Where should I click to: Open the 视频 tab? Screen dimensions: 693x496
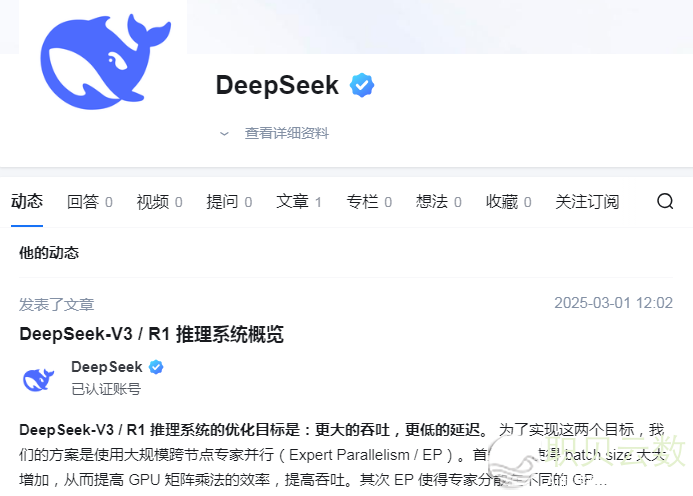point(160,202)
